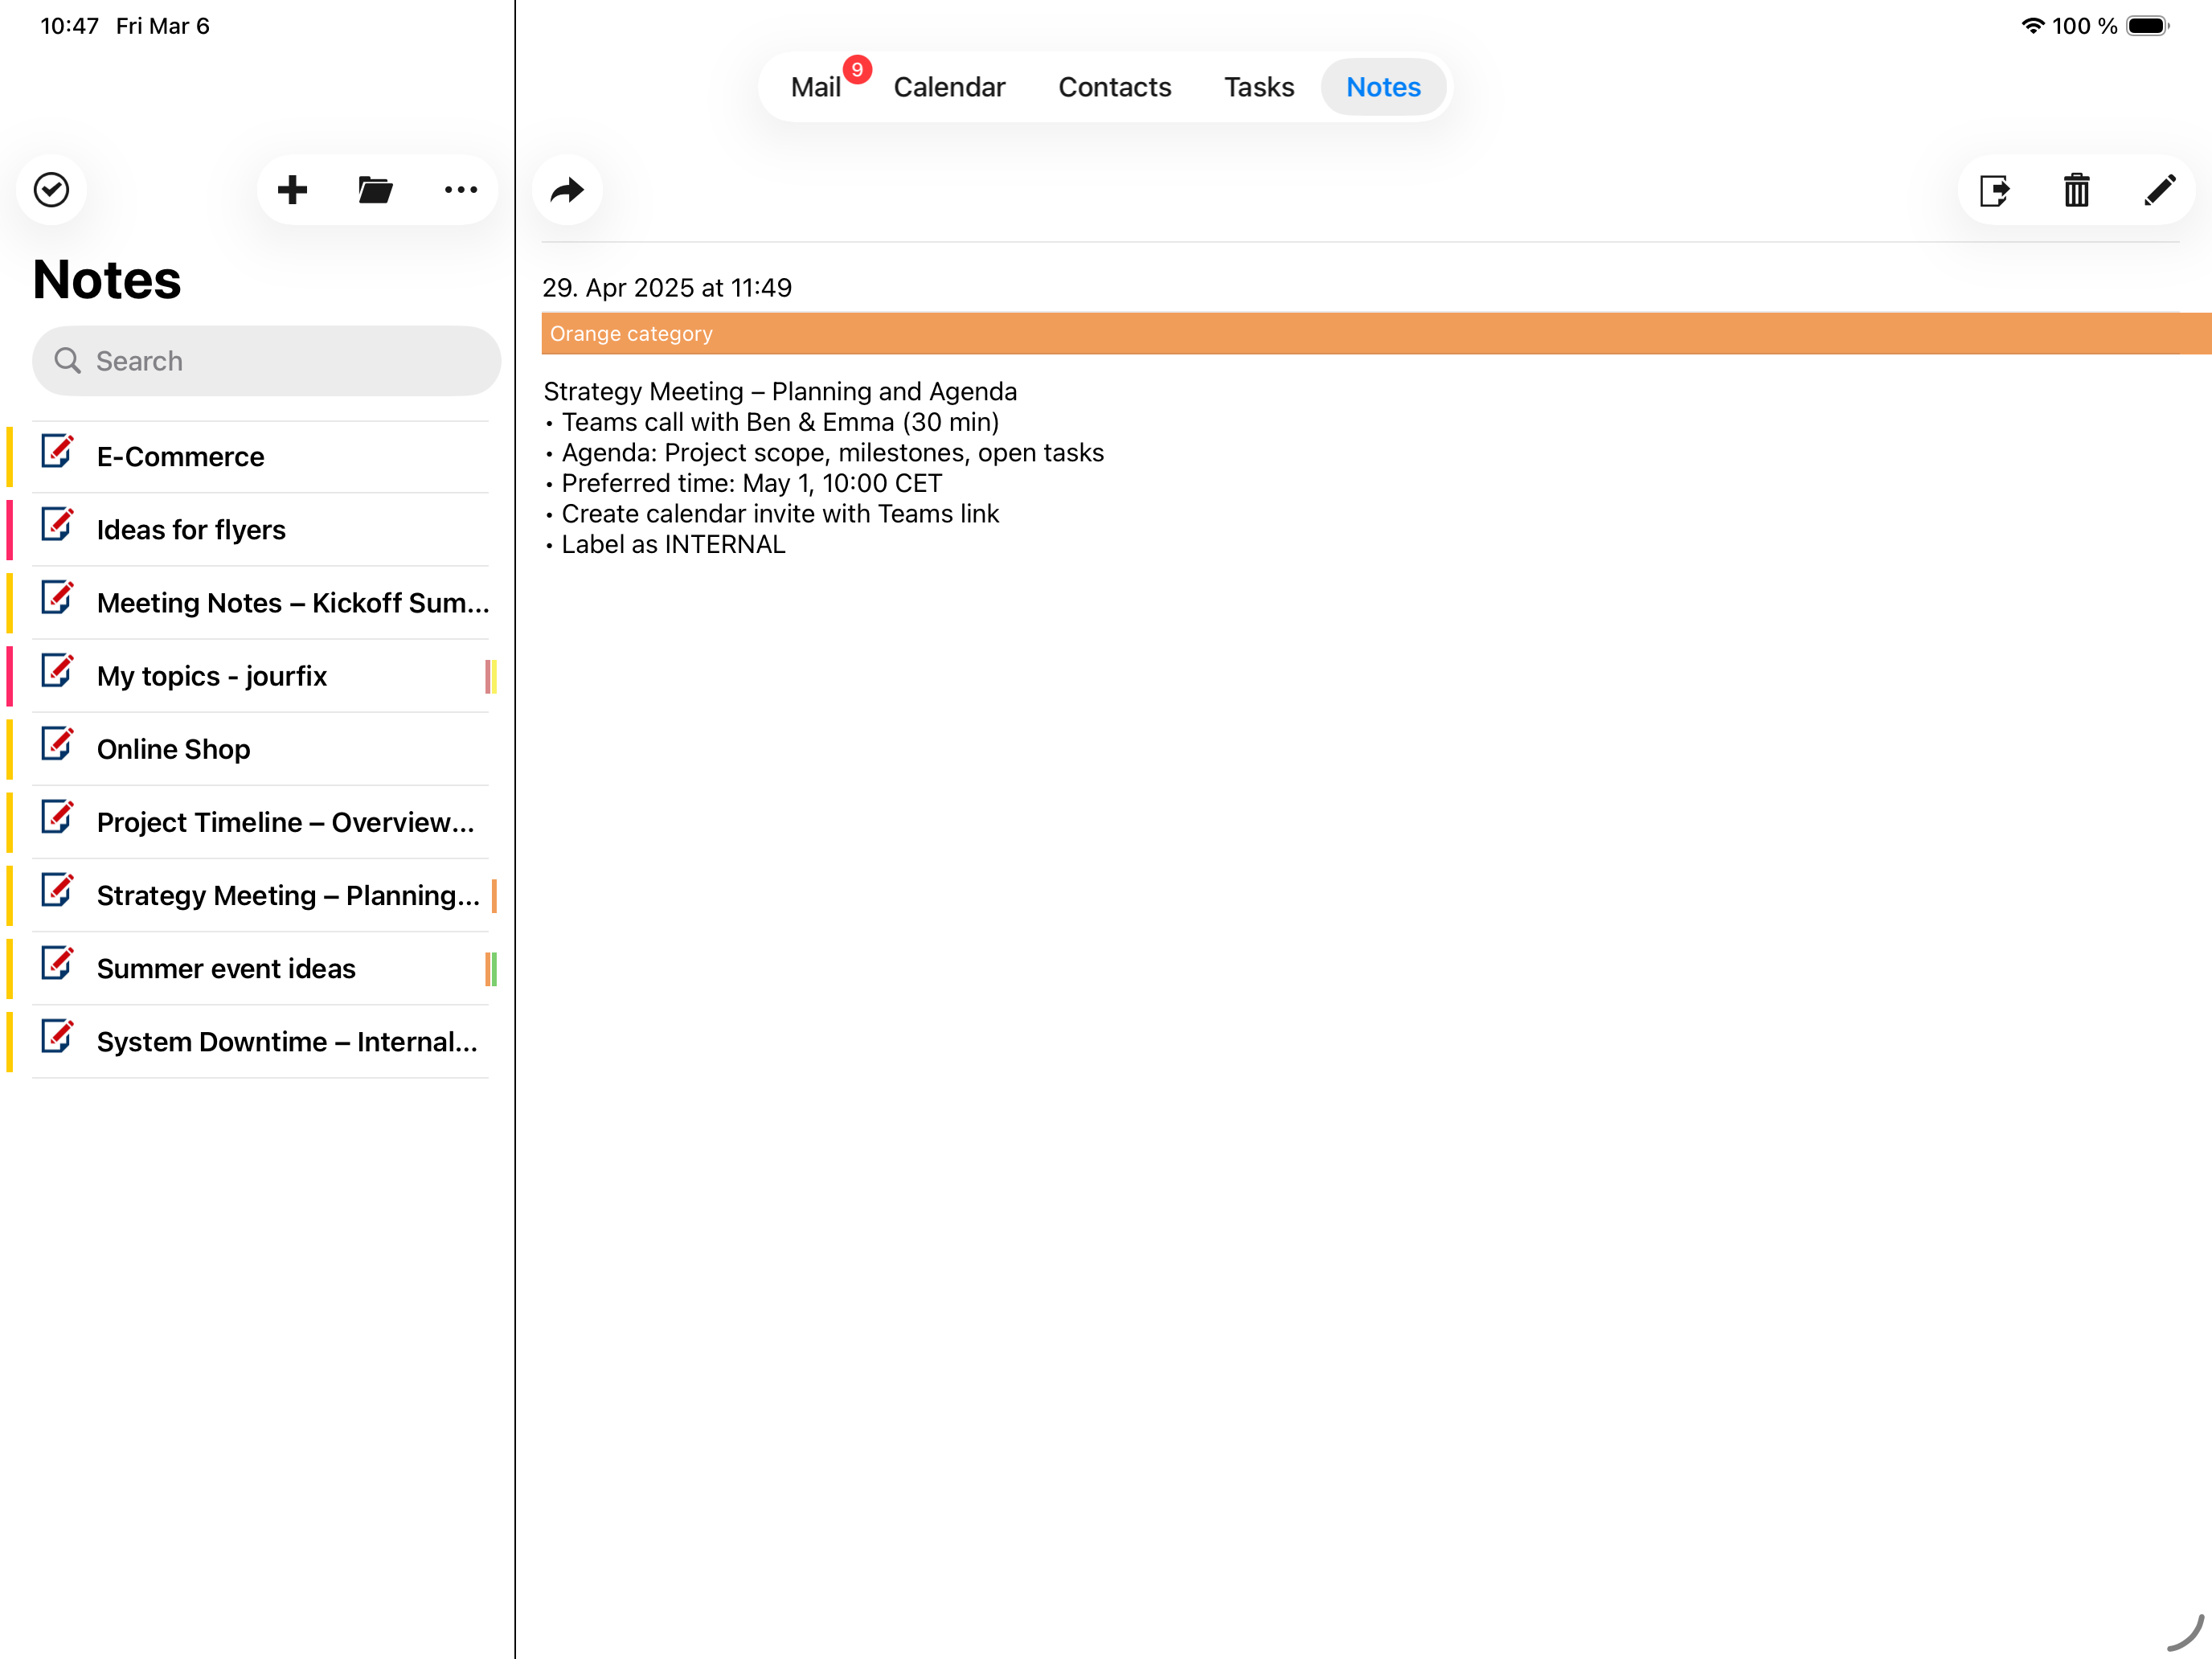
Task: Click the Create calendar invite line
Action: [x=772, y=514]
